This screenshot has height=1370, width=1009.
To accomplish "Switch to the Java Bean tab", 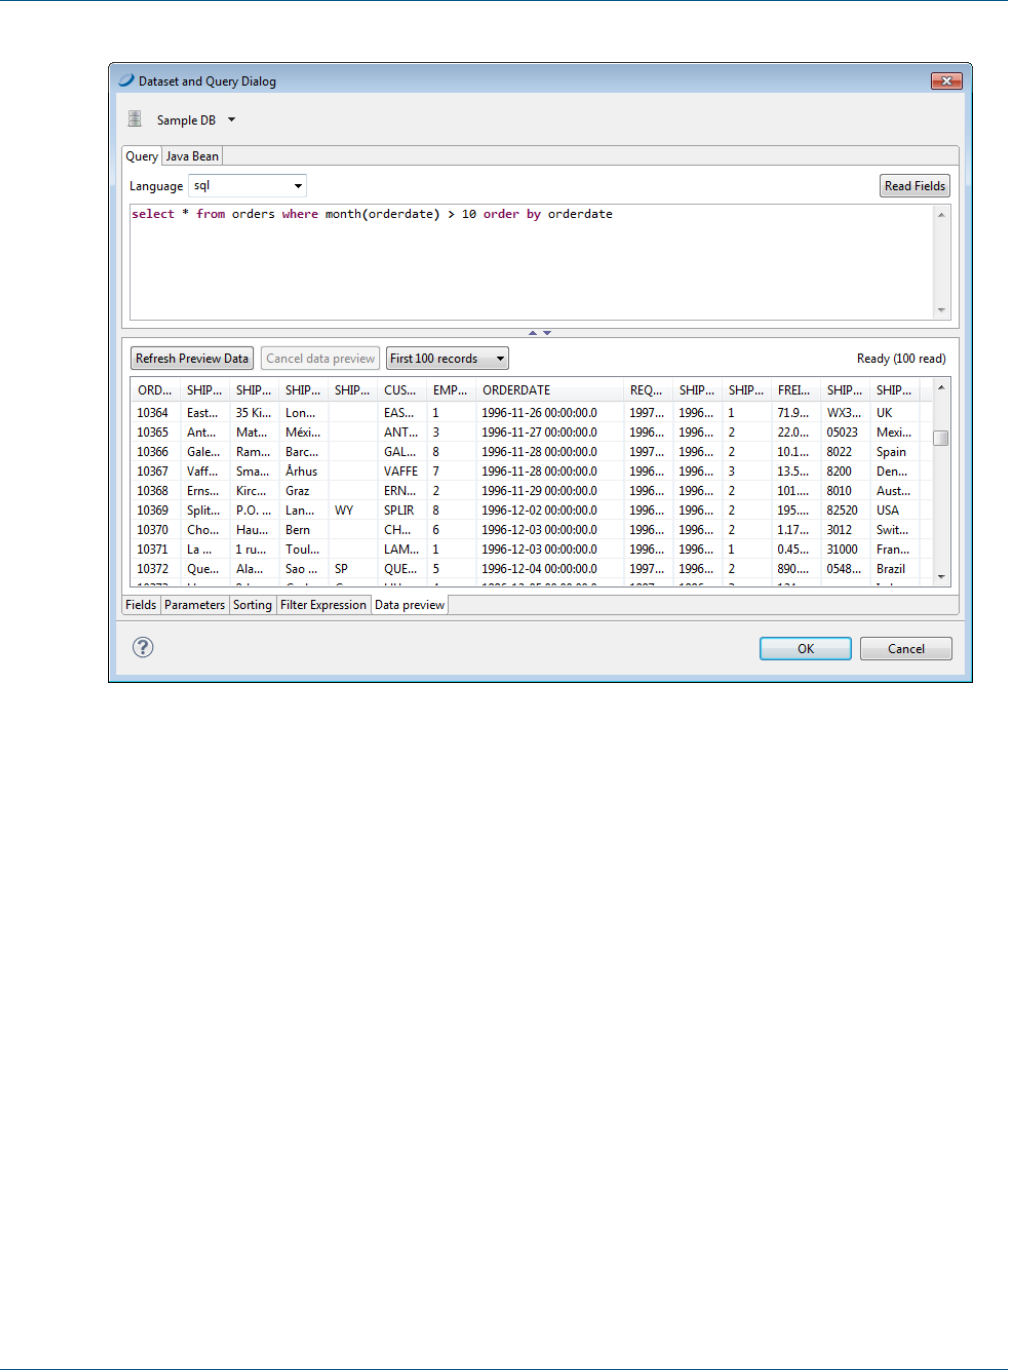I will tap(192, 156).
